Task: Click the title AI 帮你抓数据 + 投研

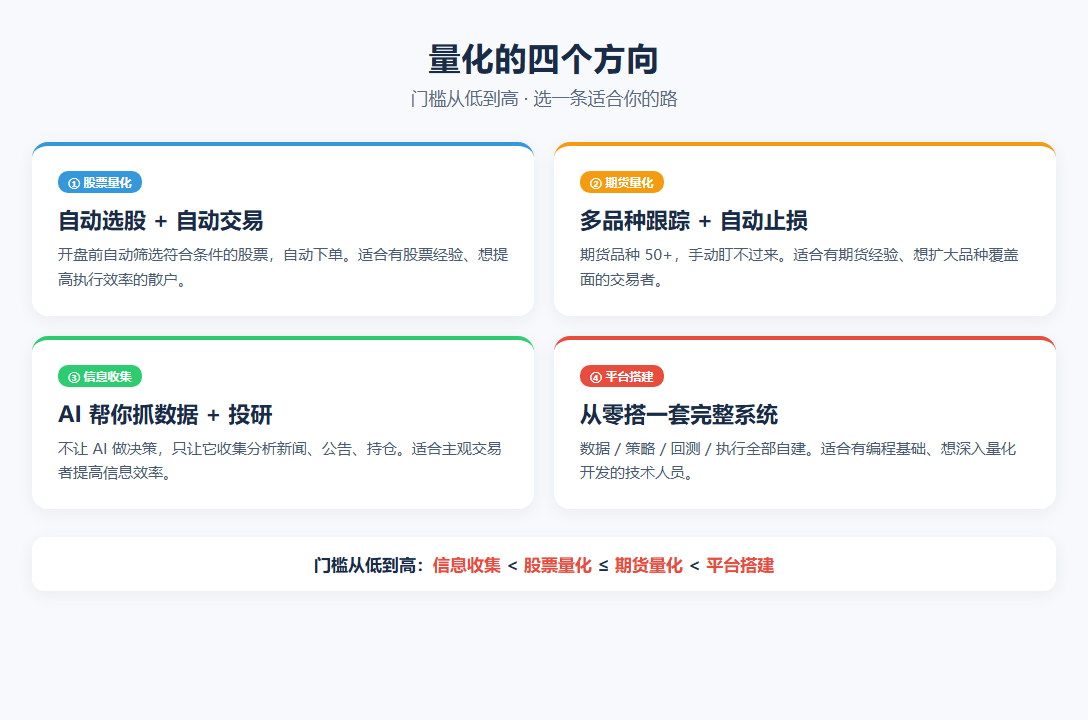Action: [x=165, y=415]
